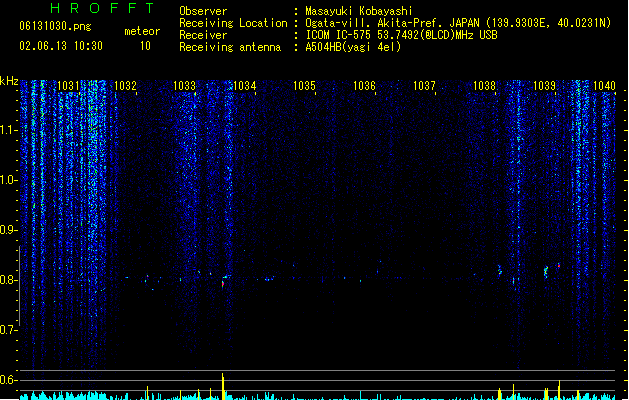Screen dimensions: 629x400
Task: Click the 0.8 kHz axis label
Action: pyautogui.click(x=8, y=280)
